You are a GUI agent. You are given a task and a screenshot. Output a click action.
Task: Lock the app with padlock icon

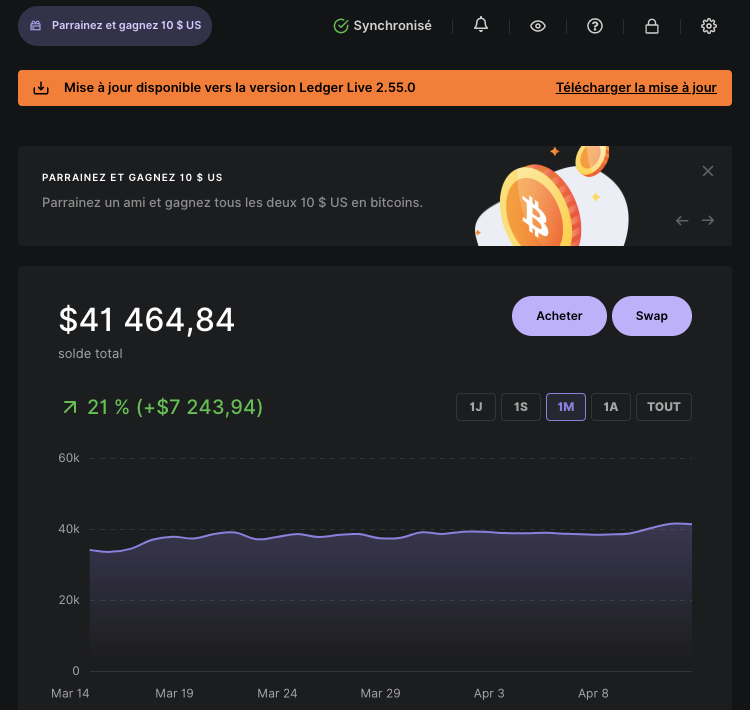coord(652,26)
